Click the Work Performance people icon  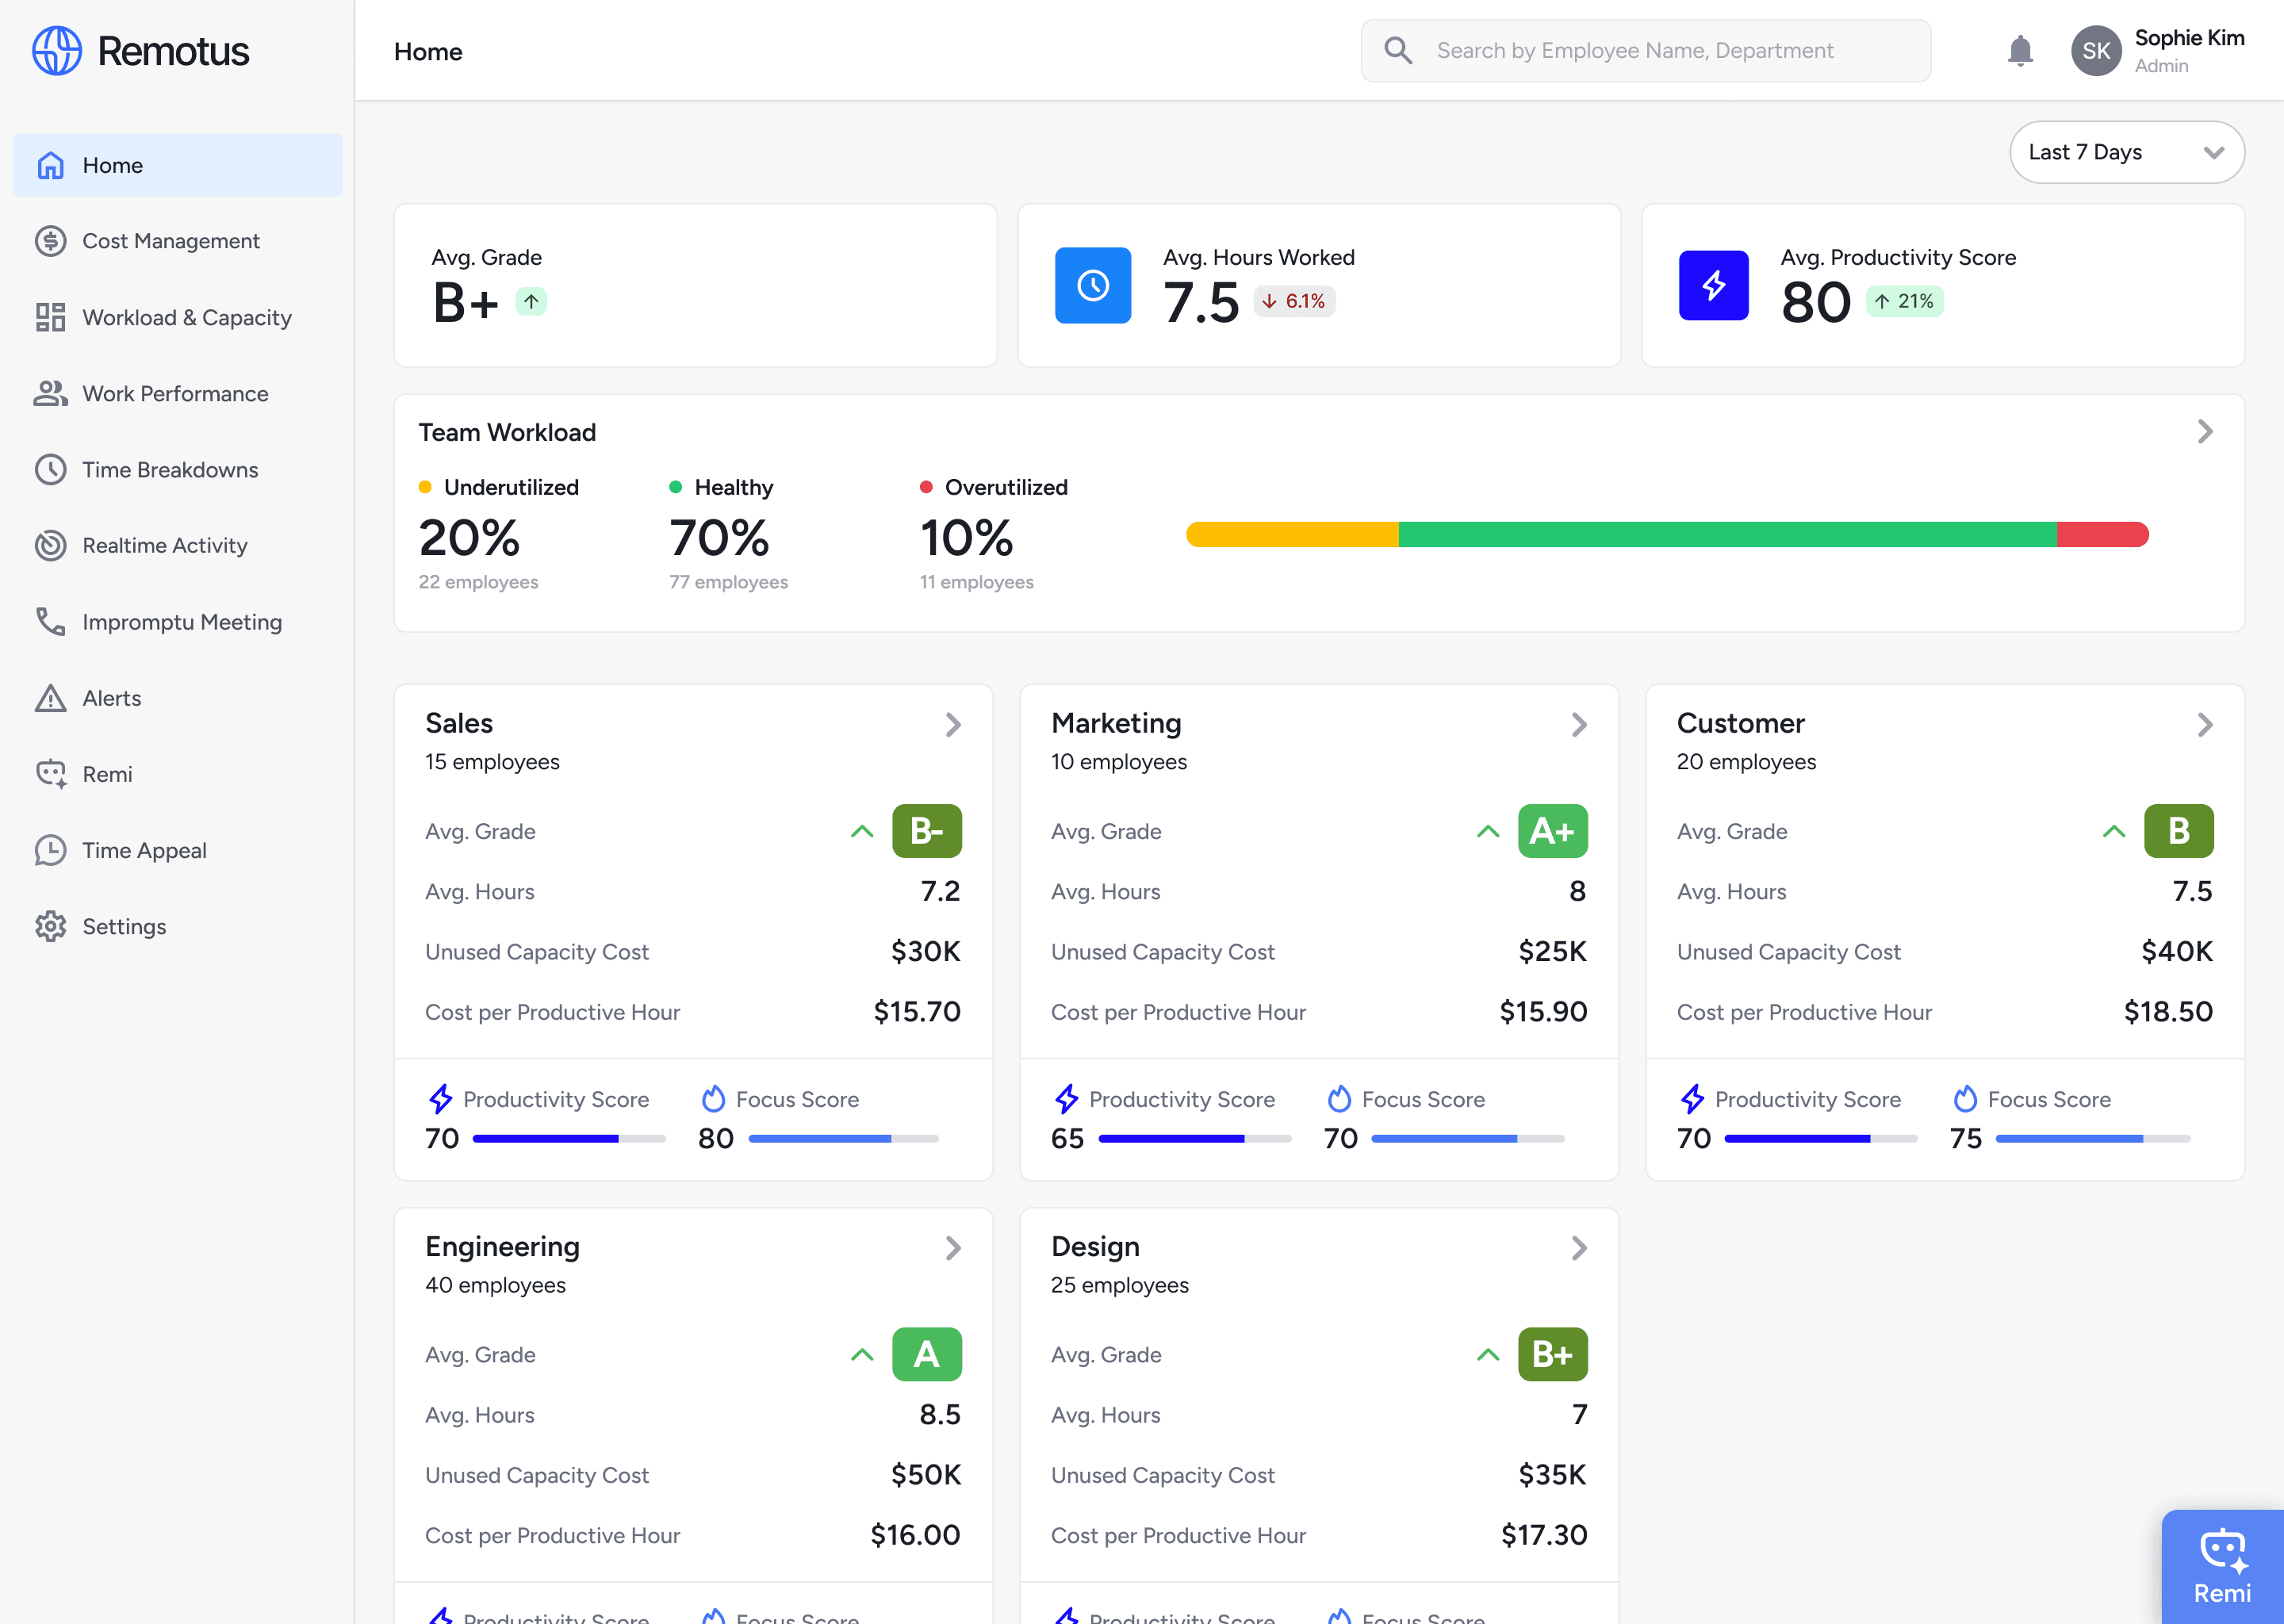pos(50,393)
